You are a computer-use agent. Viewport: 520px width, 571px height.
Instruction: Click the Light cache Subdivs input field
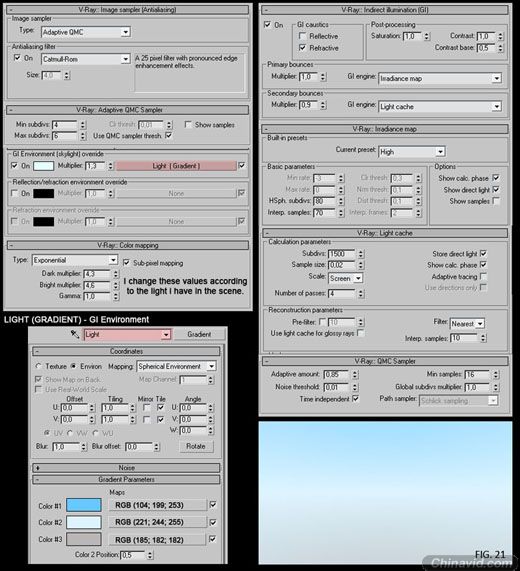pos(341,253)
